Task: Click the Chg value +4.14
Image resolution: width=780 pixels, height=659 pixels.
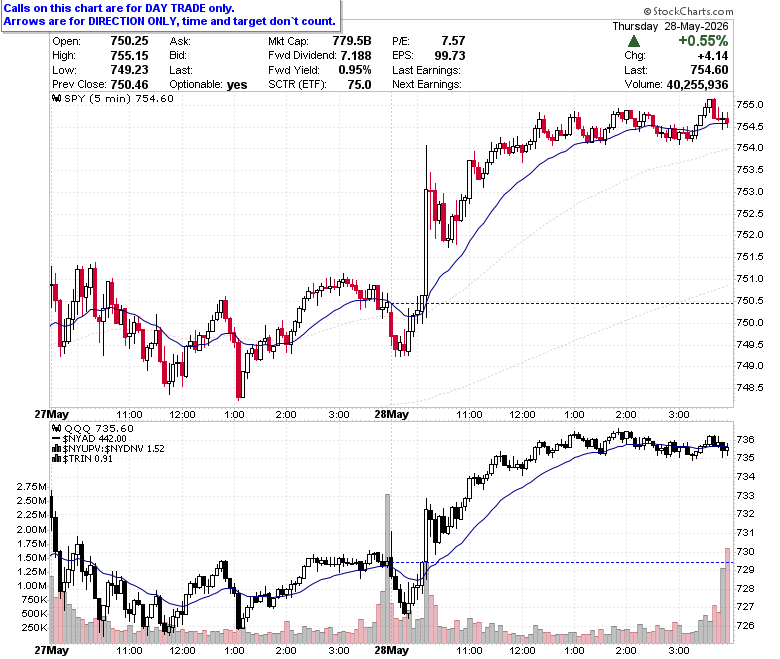Action: 713,56
